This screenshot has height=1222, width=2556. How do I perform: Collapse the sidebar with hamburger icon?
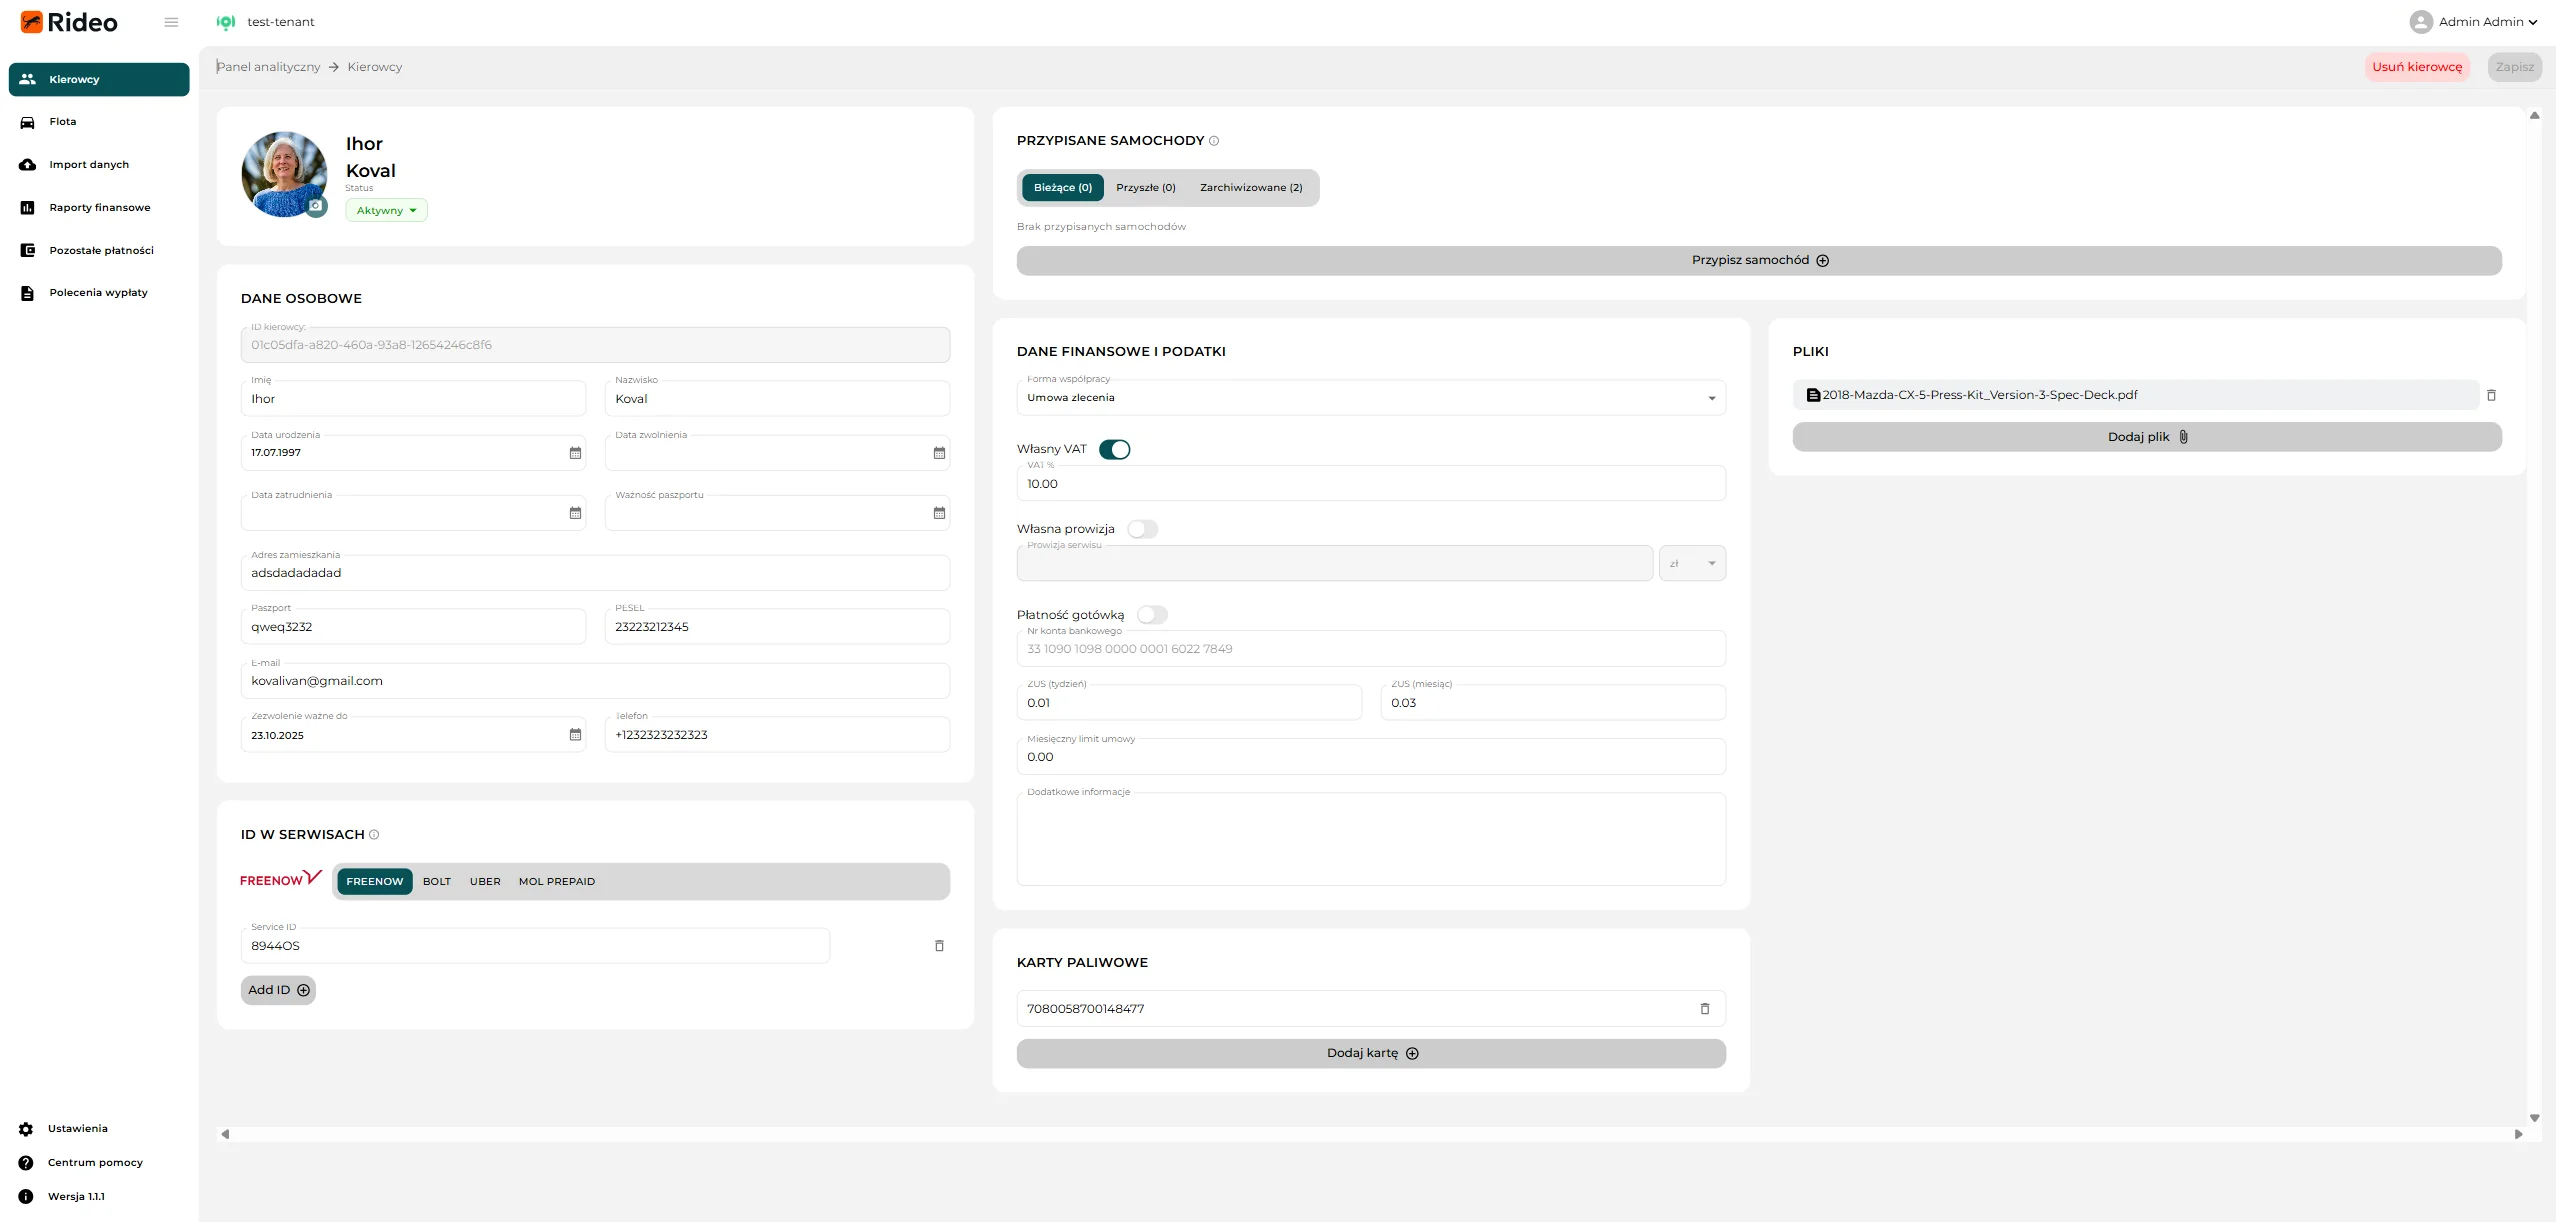[171, 22]
